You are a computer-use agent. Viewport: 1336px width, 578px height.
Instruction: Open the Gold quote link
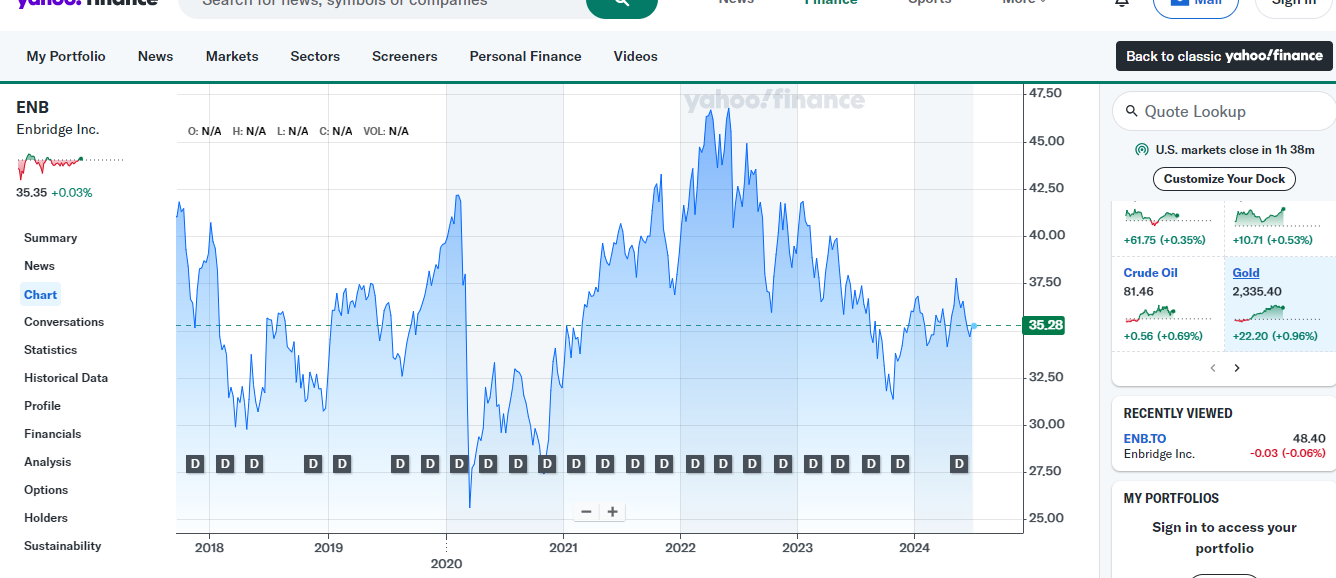1246,273
